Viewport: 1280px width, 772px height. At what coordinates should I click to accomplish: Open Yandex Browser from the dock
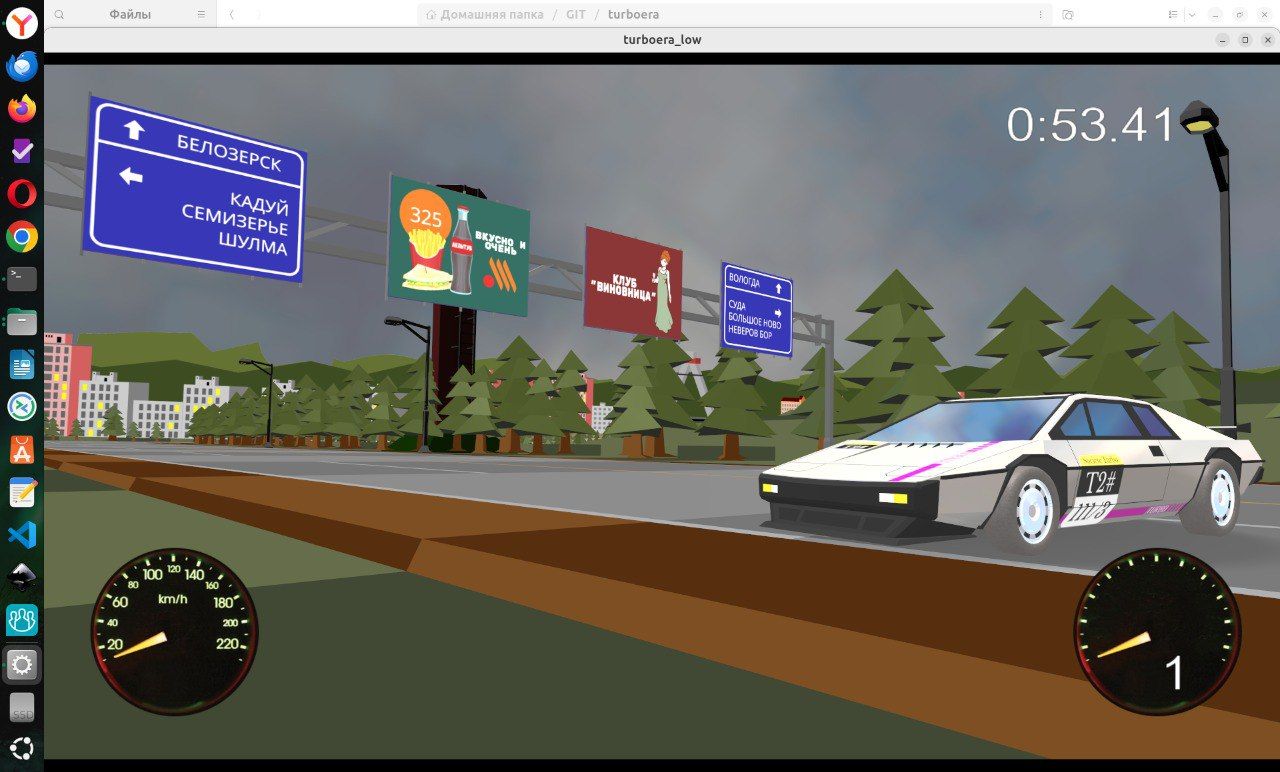(x=21, y=24)
